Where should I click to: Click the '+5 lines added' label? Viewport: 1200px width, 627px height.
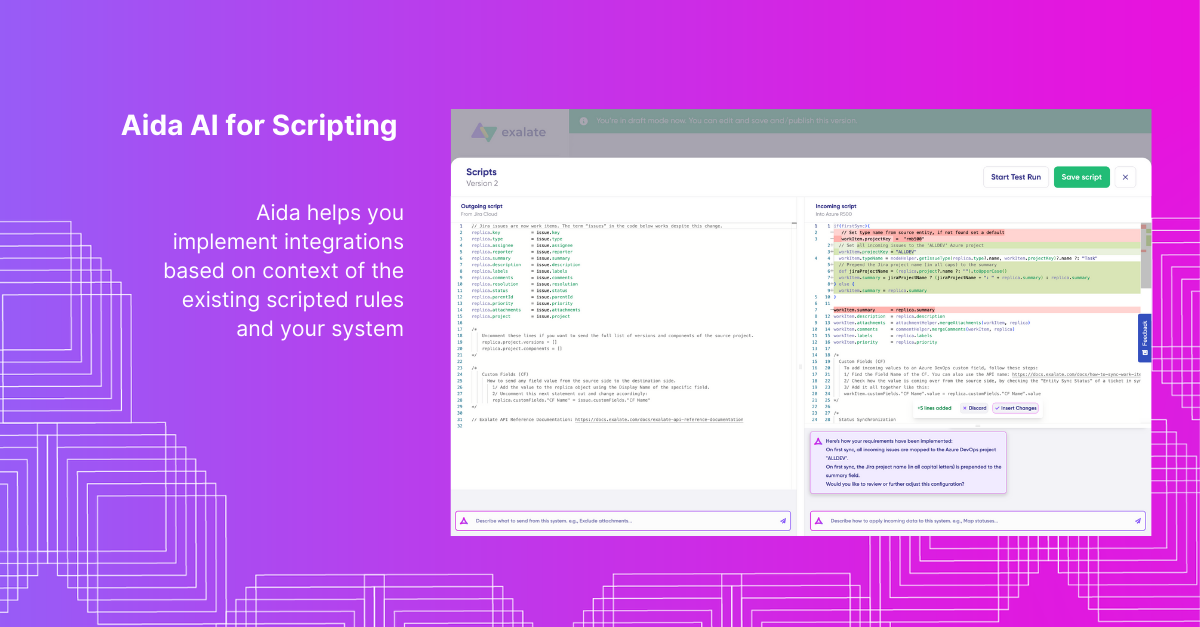tap(934, 408)
